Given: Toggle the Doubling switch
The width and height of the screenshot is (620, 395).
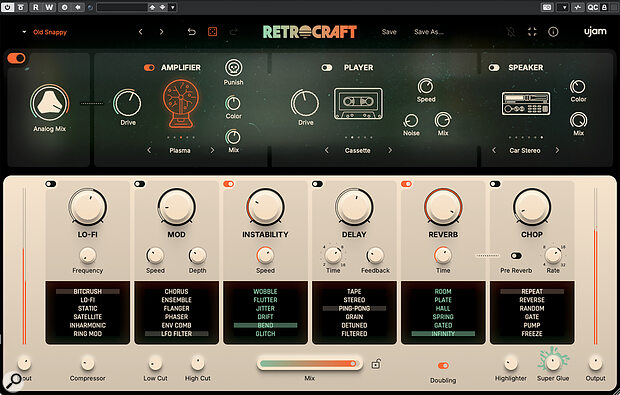Looking at the screenshot, I should (x=443, y=366).
